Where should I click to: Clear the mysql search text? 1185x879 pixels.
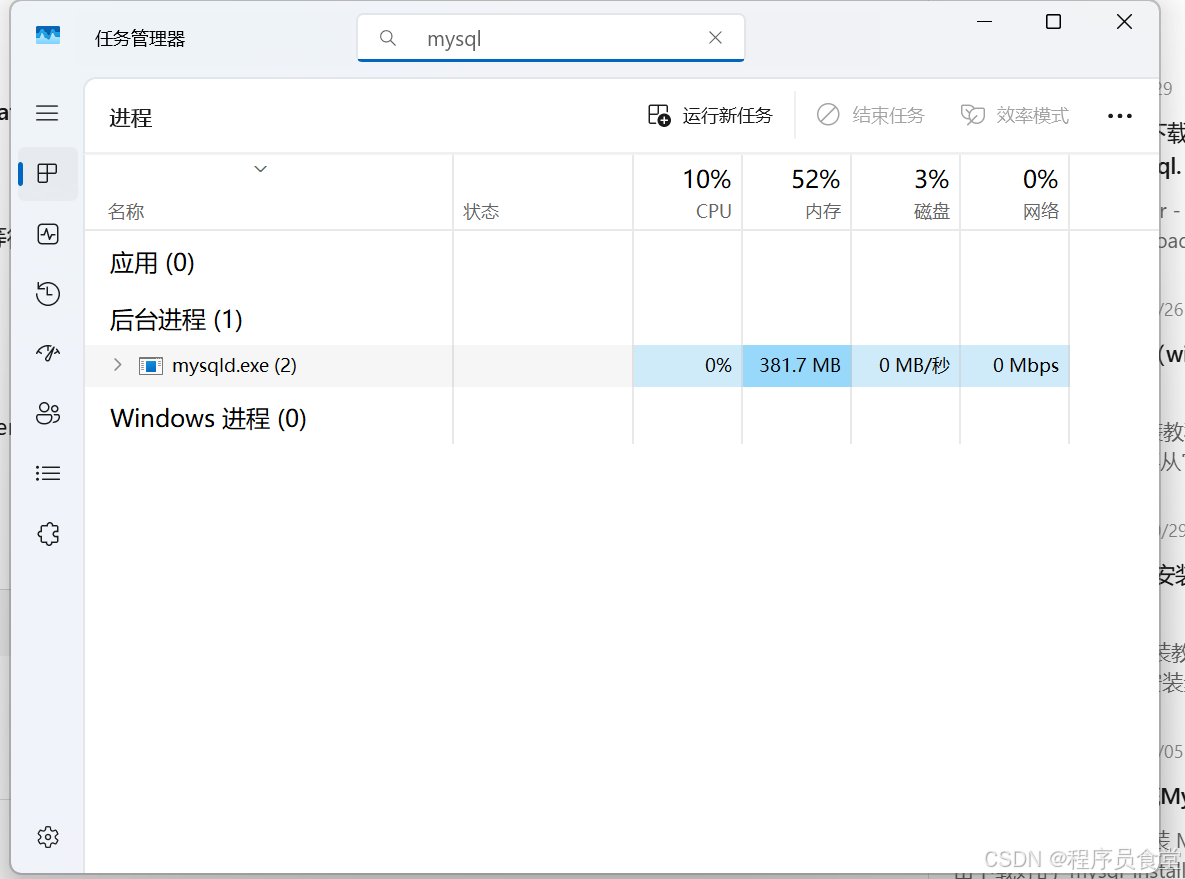715,38
